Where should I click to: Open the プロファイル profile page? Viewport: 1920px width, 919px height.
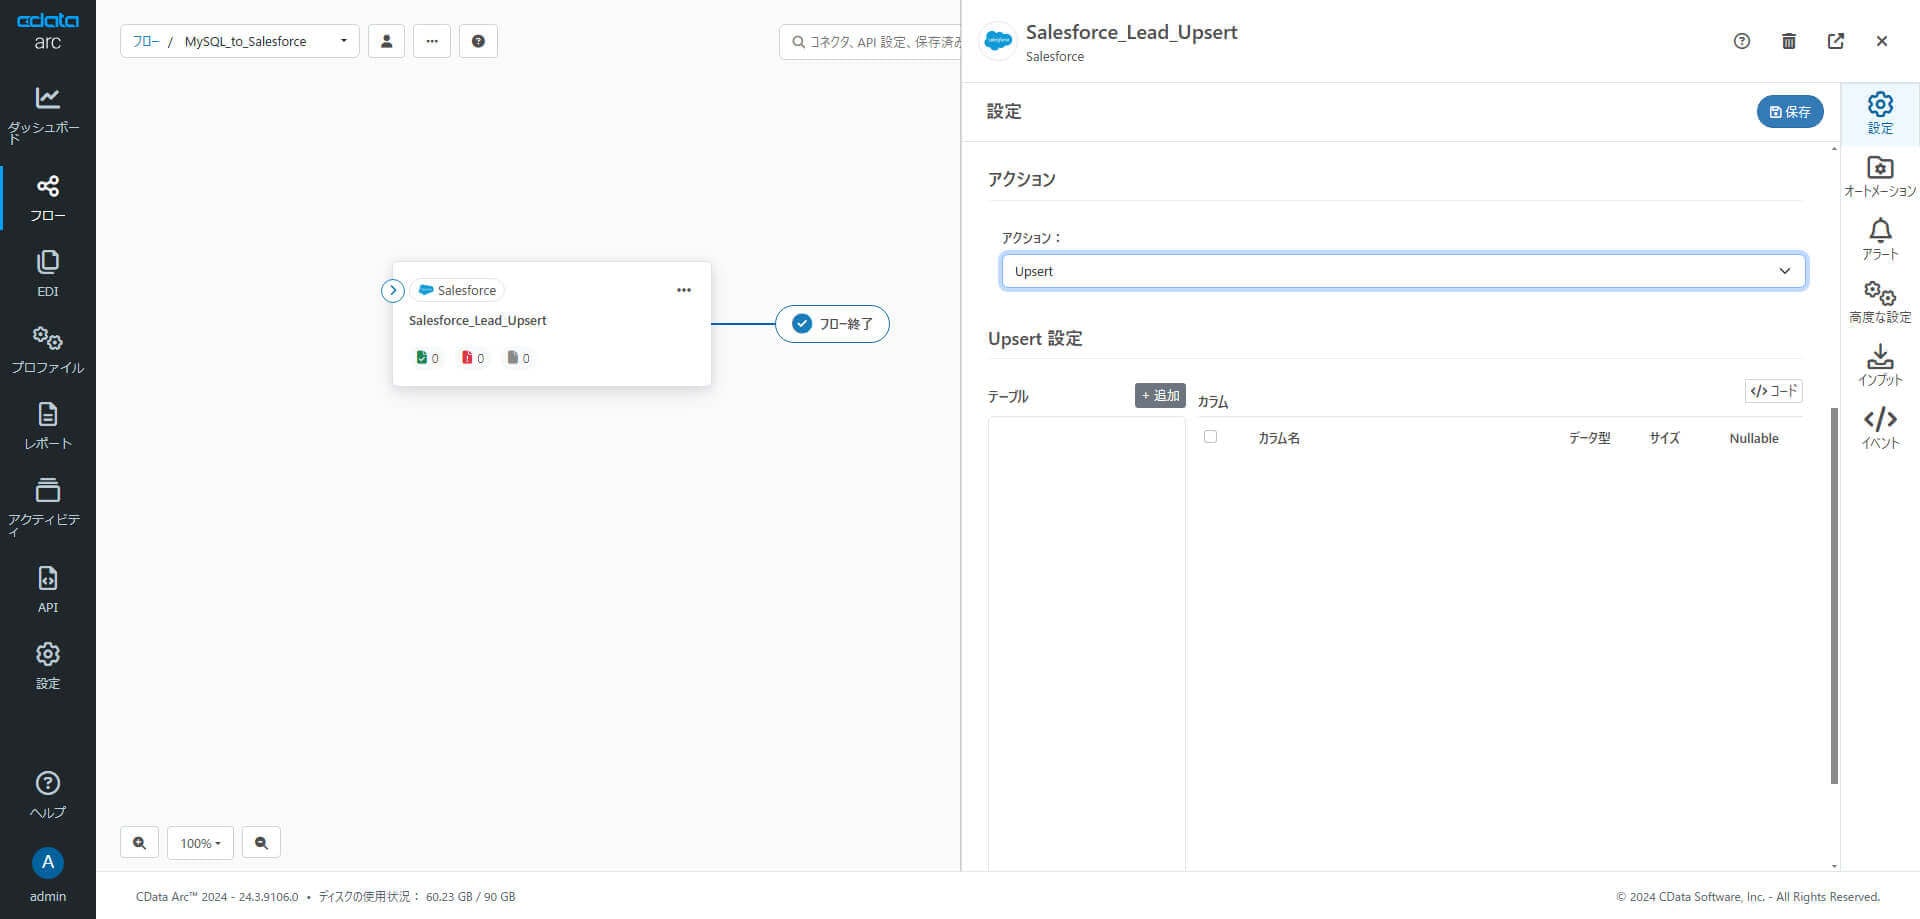[x=47, y=349]
